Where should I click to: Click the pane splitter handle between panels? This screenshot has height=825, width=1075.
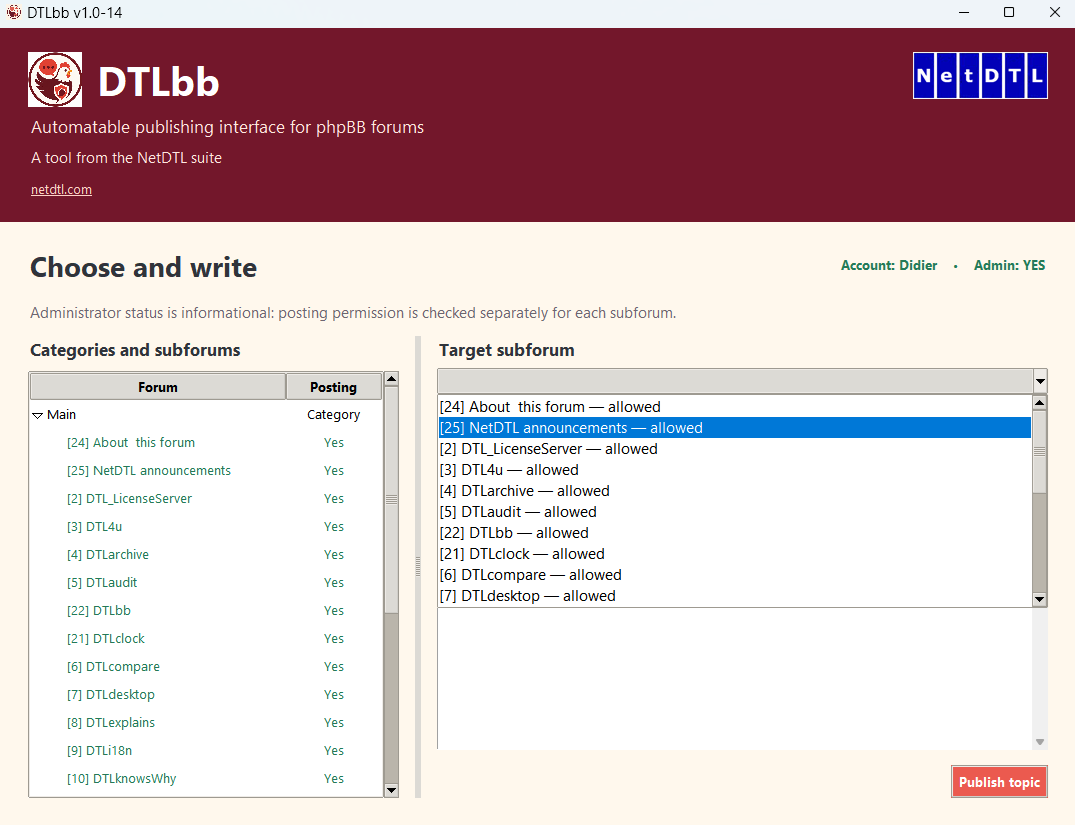(x=418, y=566)
